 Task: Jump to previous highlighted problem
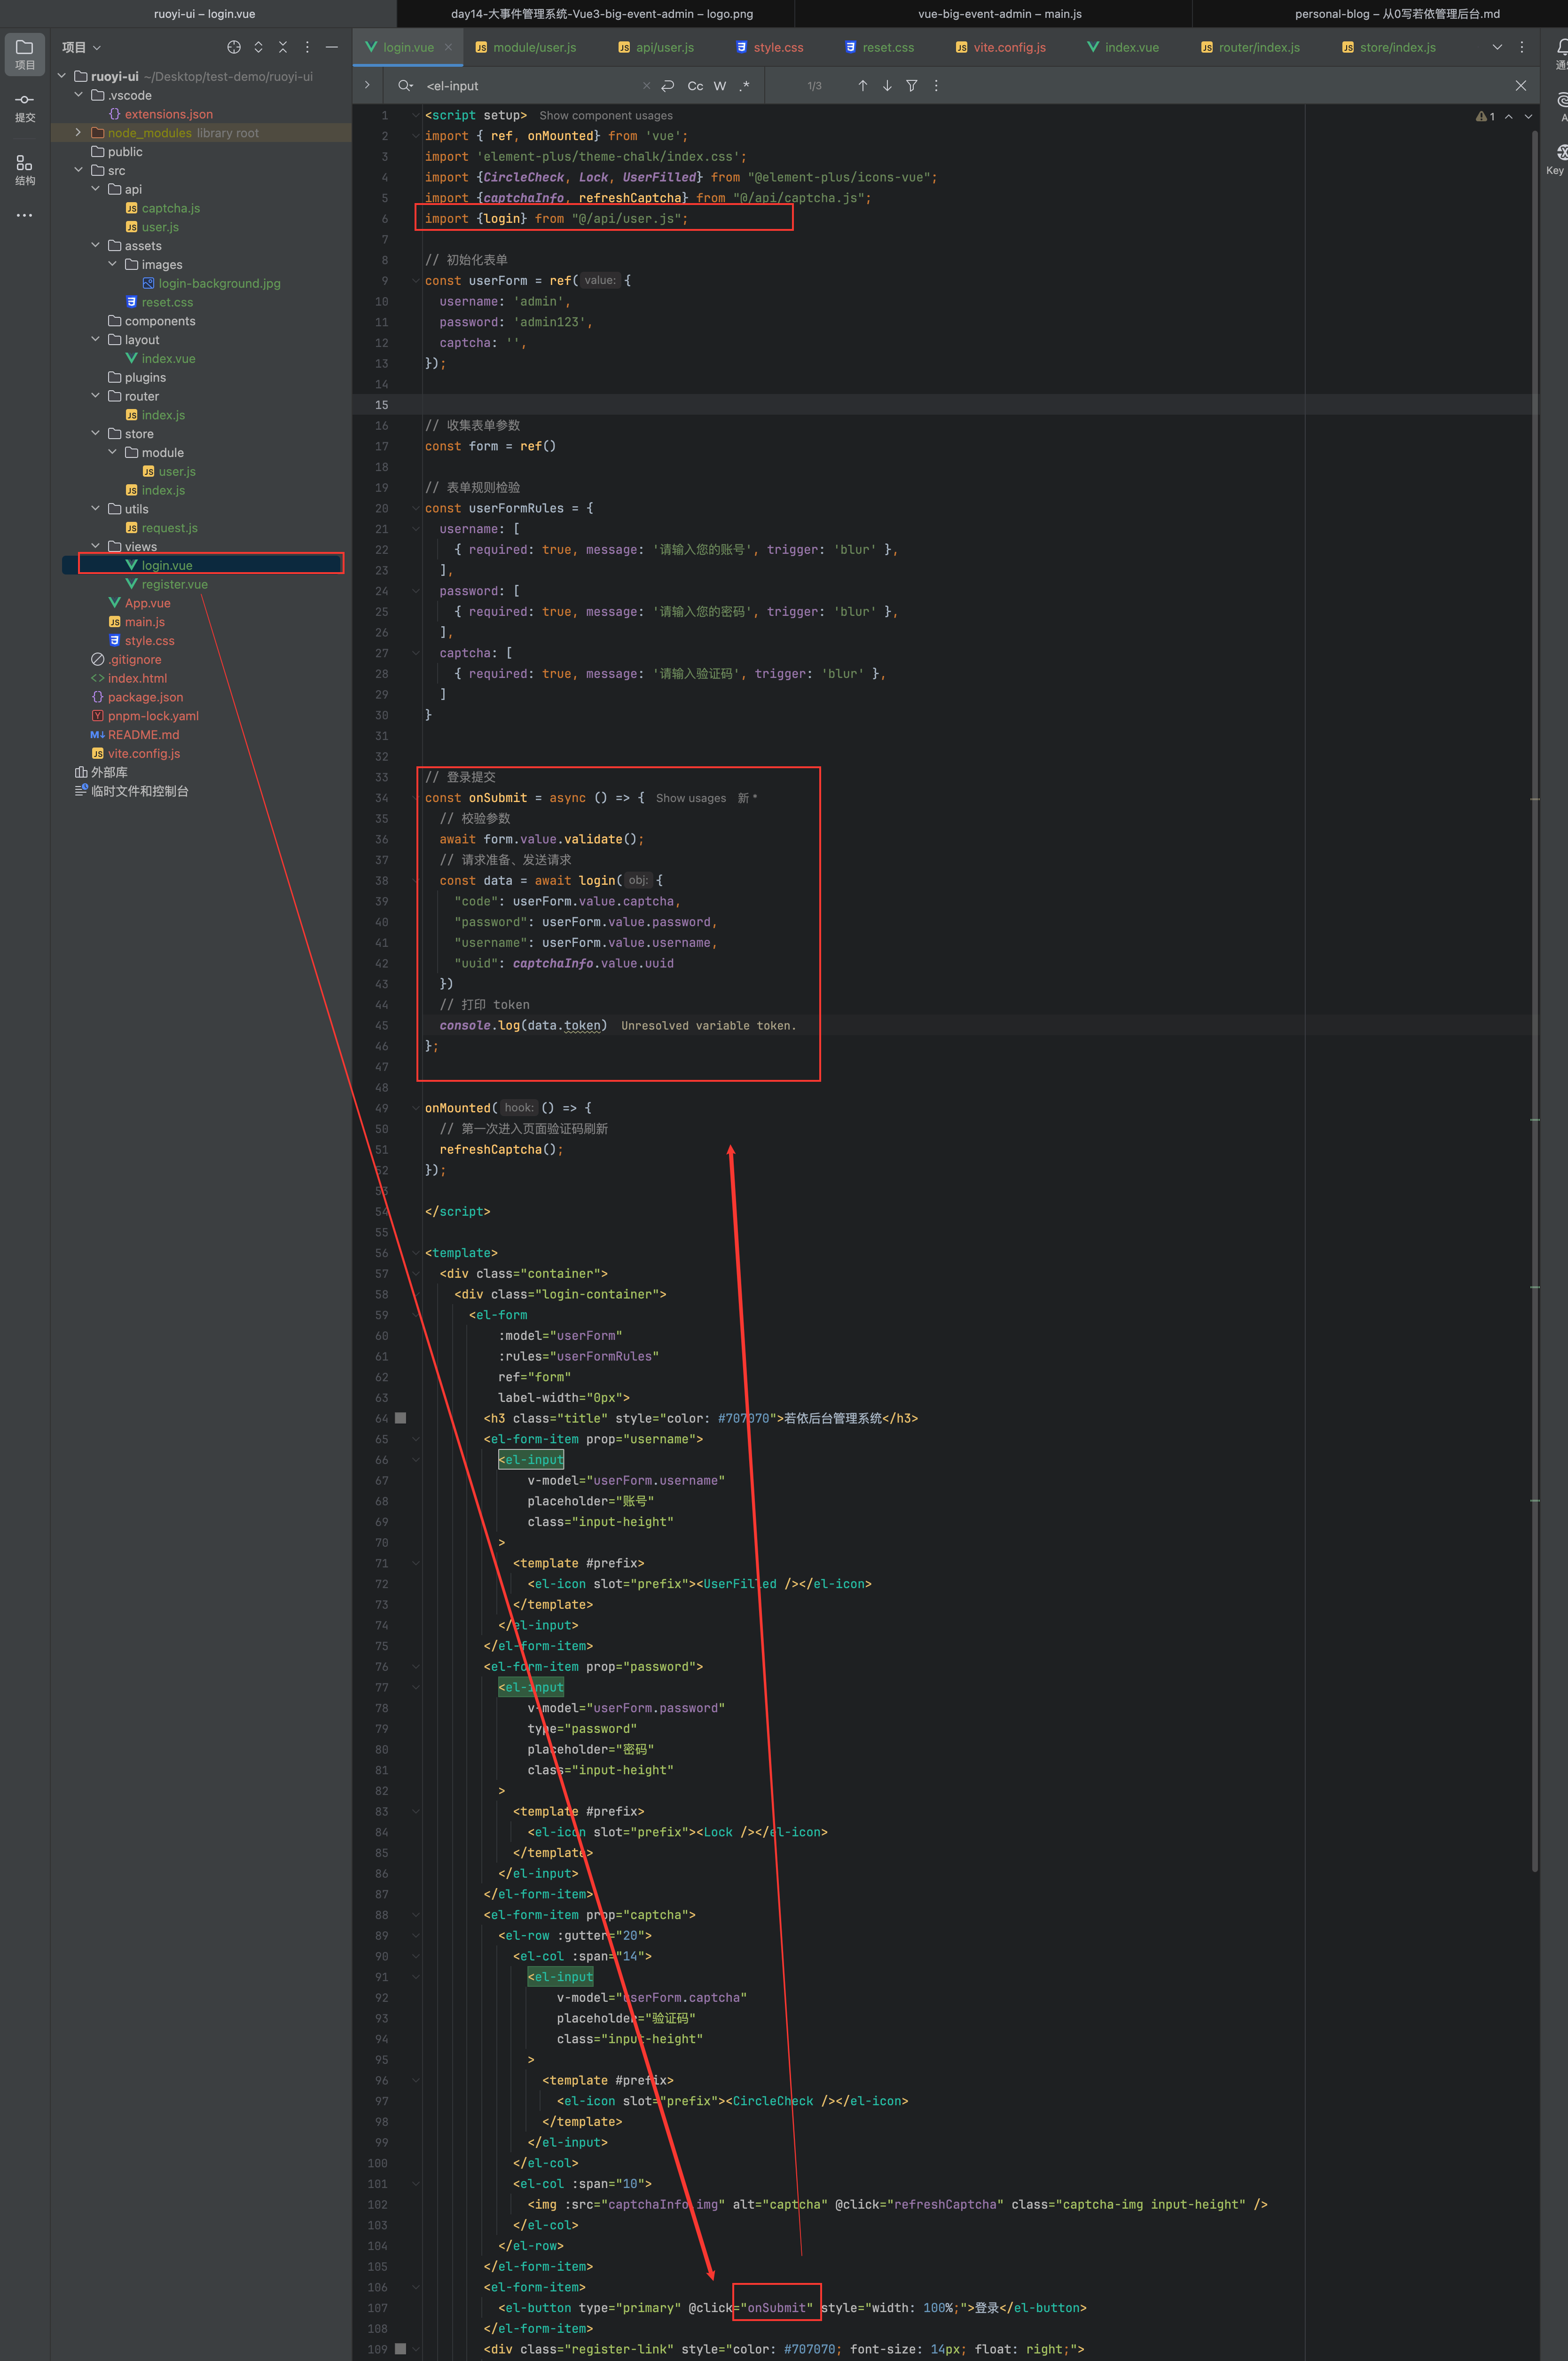coord(1509,117)
